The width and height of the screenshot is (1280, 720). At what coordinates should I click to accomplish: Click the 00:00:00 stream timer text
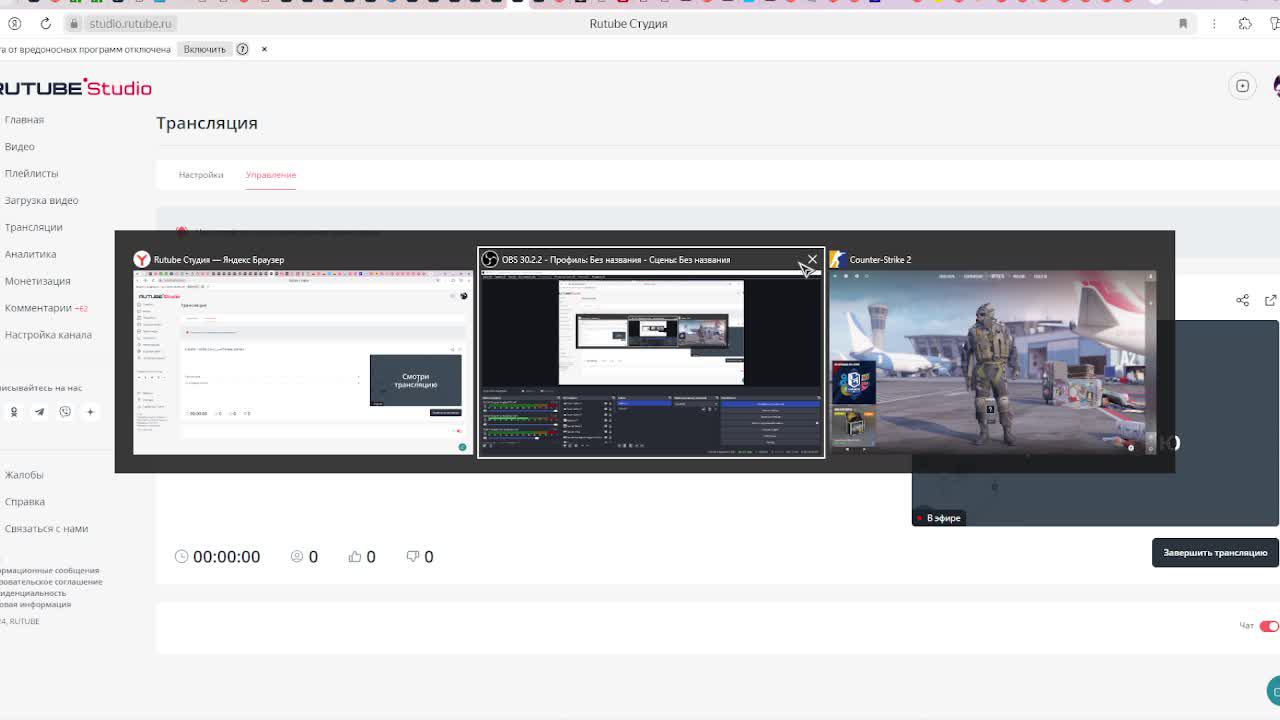pyautogui.click(x=226, y=556)
